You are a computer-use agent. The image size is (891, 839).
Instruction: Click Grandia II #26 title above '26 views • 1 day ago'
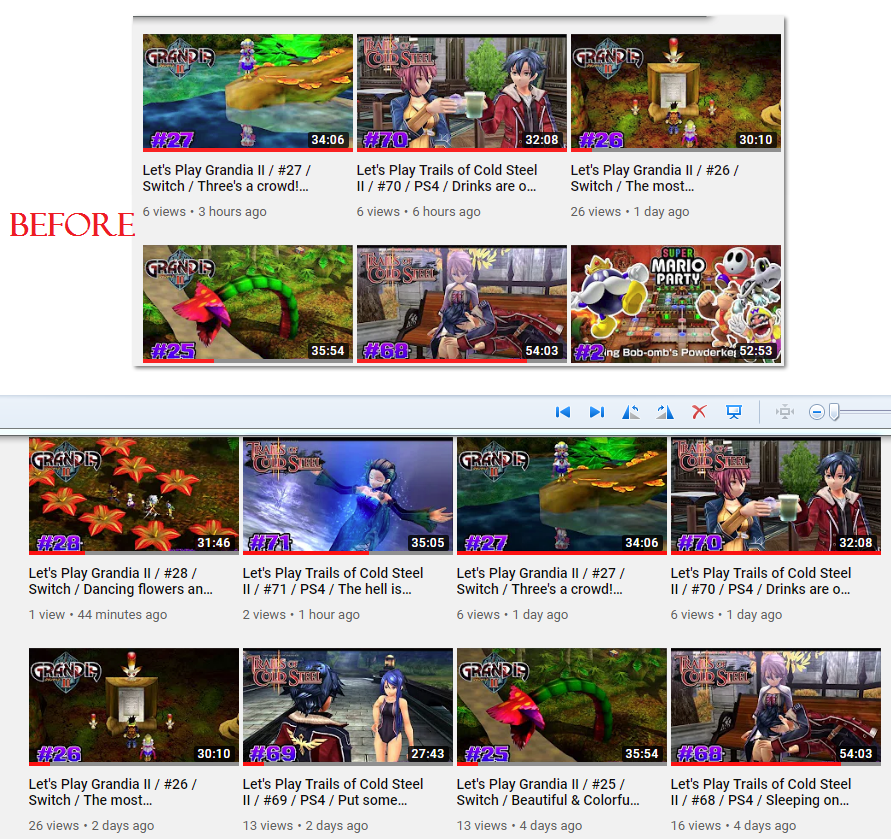pyautogui.click(x=655, y=178)
